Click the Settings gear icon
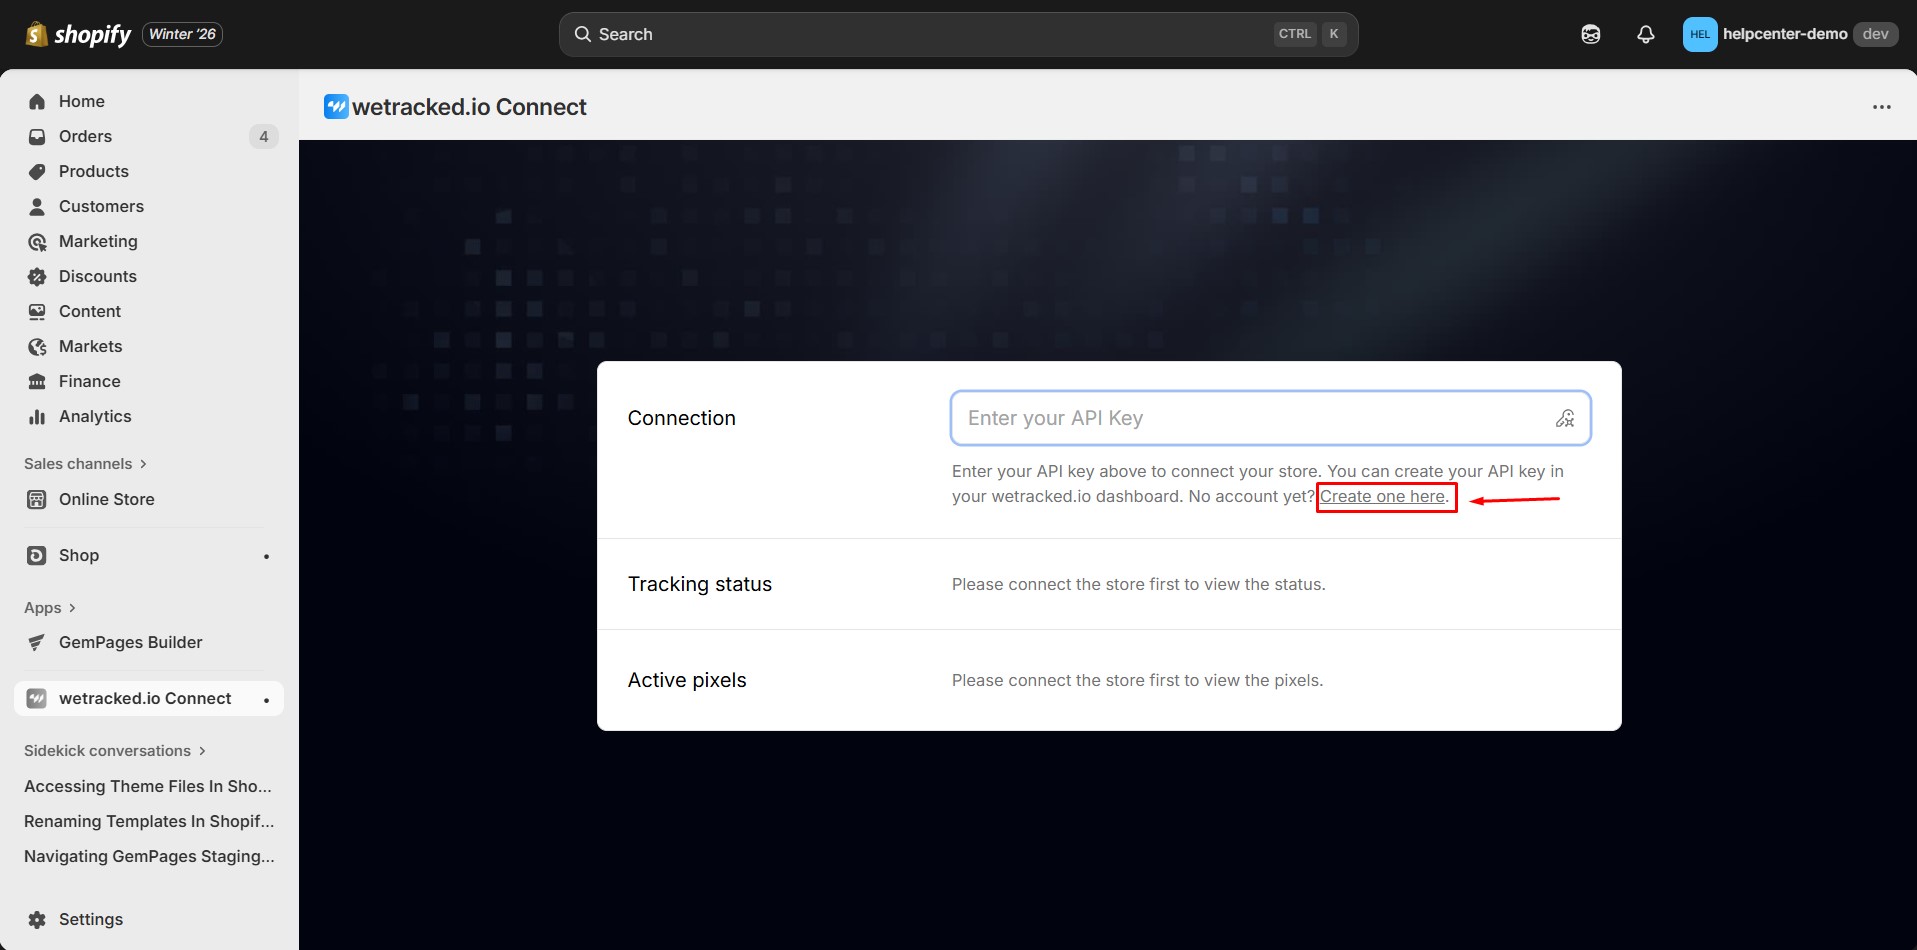Viewport: 1917px width, 950px height. click(37, 920)
